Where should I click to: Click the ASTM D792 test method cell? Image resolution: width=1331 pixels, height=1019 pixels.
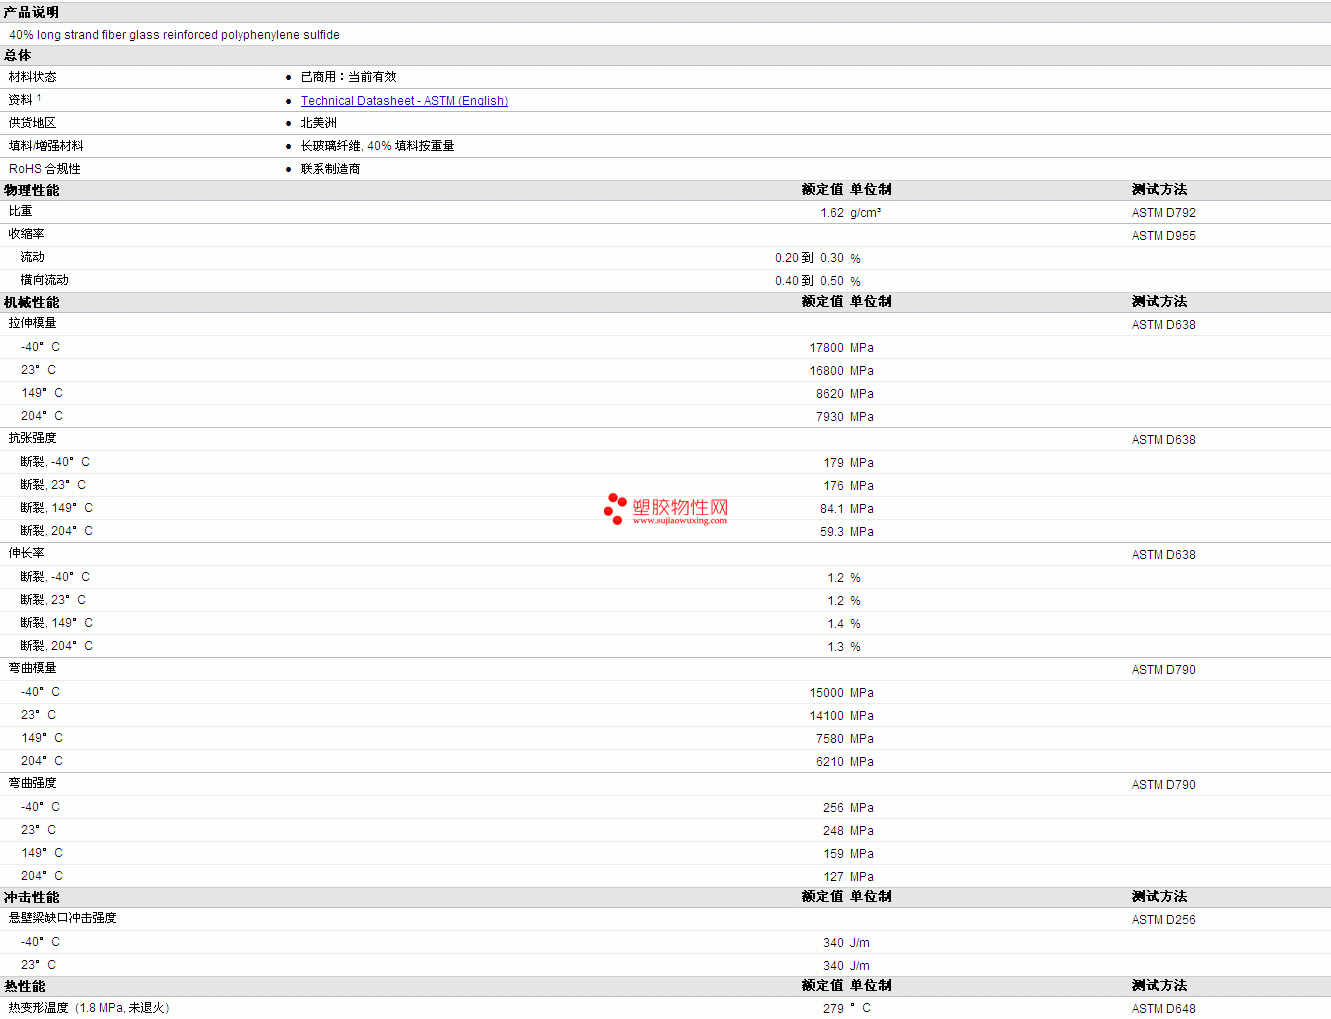click(x=1163, y=213)
